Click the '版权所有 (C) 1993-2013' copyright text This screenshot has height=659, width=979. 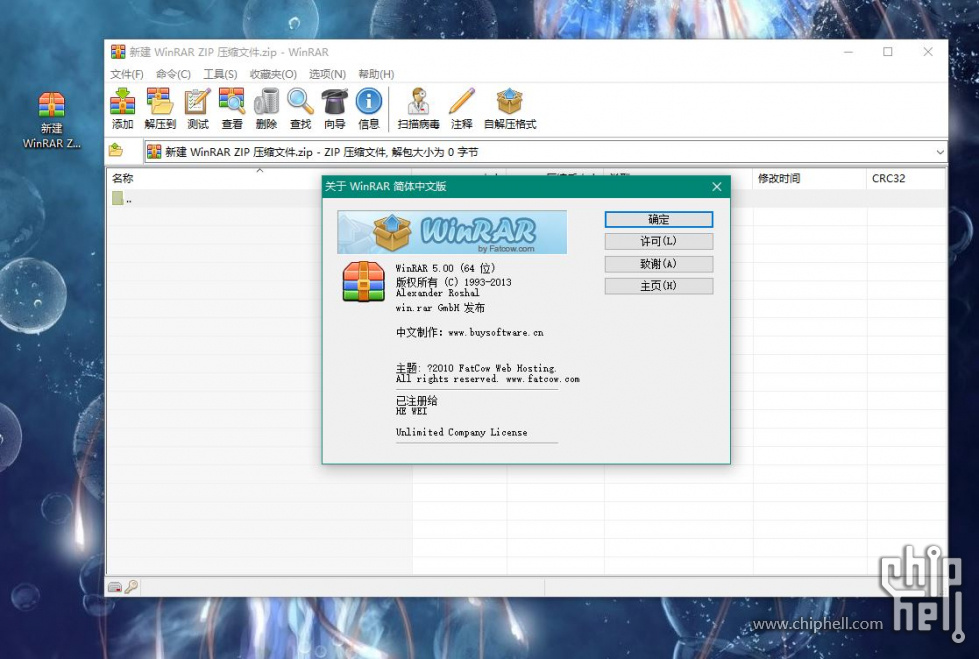[x=453, y=282]
